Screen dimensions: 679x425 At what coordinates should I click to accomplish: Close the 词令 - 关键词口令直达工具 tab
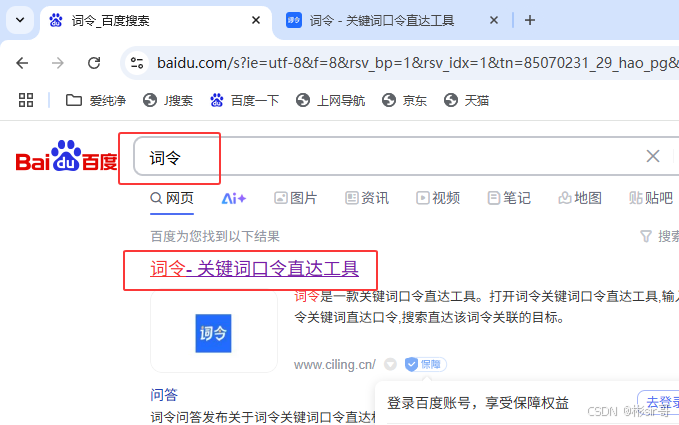(494, 20)
